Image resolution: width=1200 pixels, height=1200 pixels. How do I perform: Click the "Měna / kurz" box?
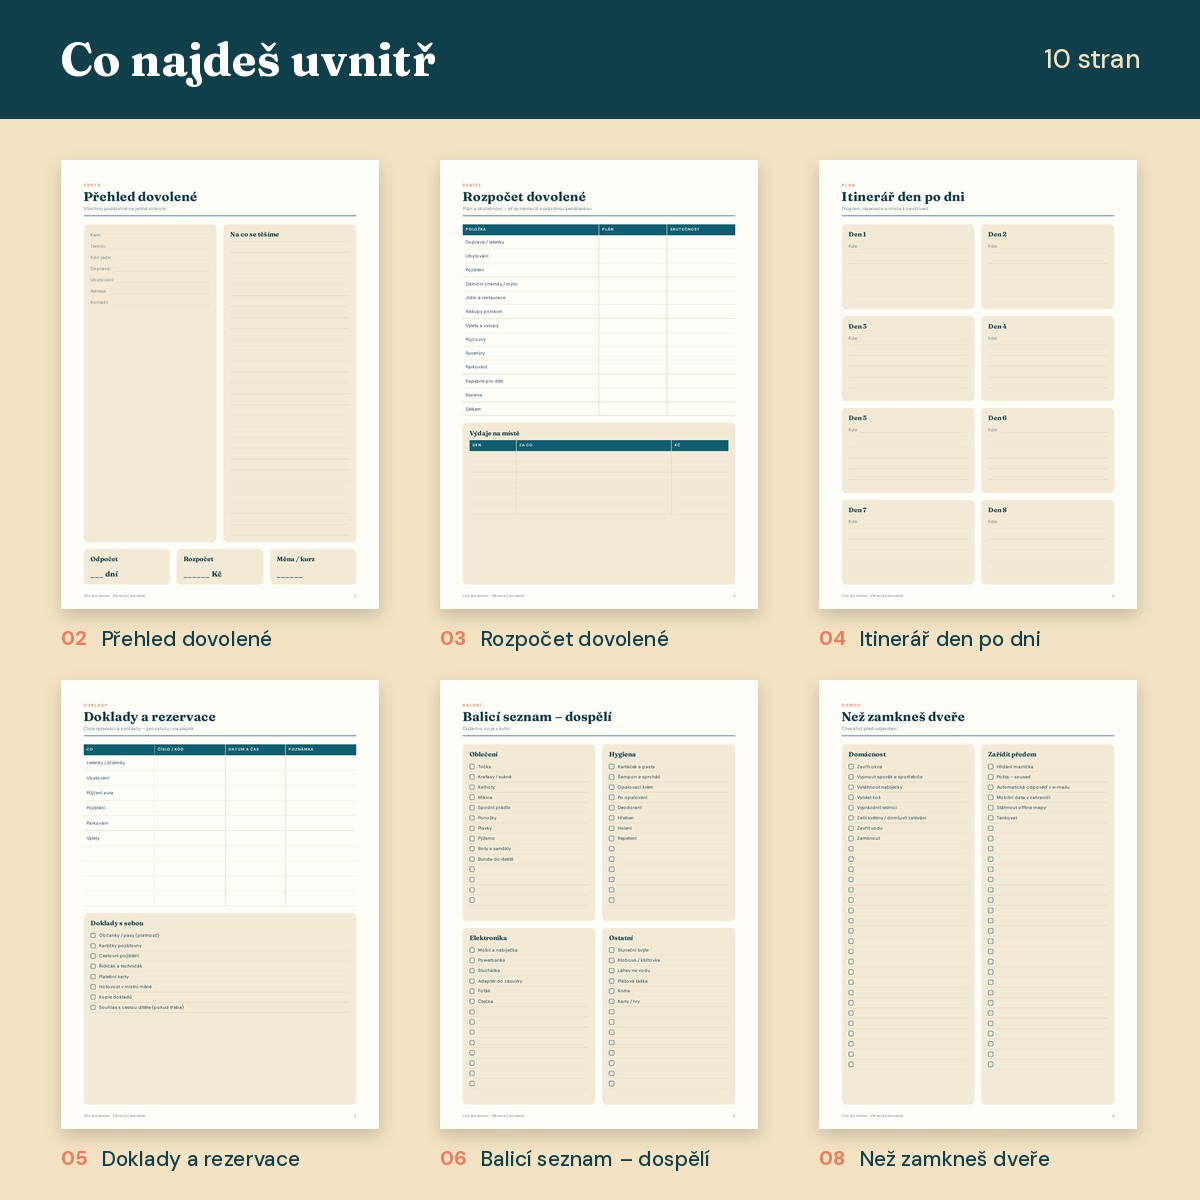[313, 567]
